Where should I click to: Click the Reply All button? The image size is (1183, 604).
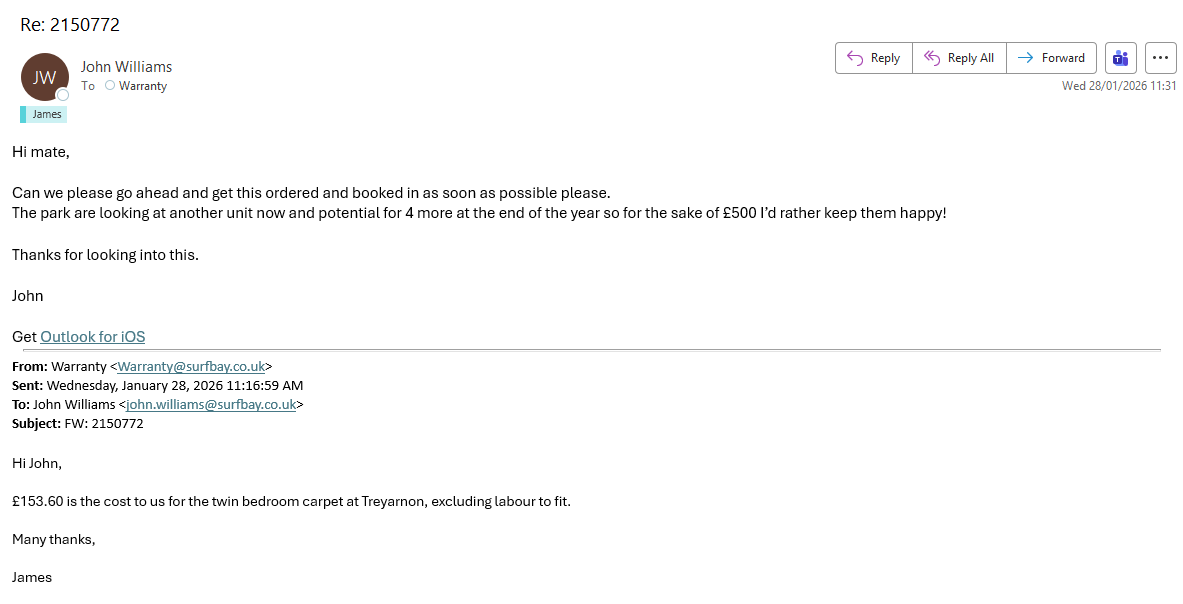coord(959,58)
